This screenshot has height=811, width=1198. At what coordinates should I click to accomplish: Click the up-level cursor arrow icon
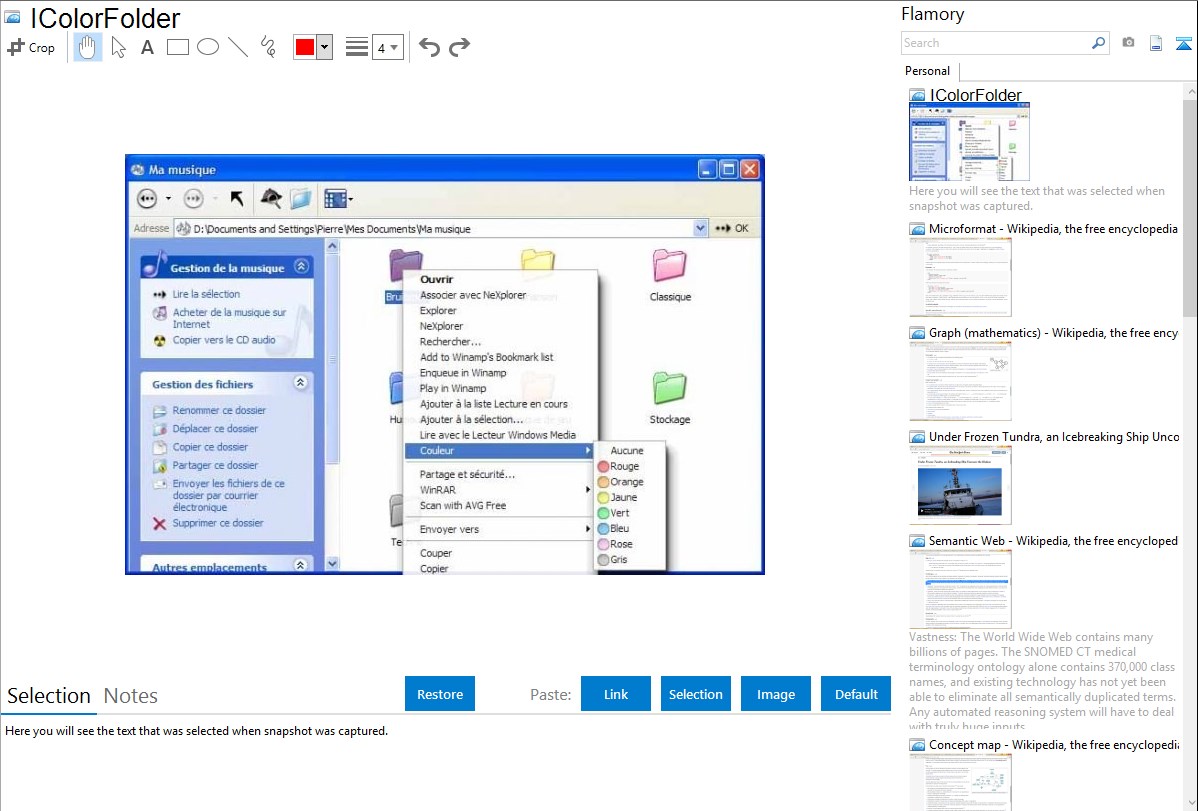pos(237,199)
